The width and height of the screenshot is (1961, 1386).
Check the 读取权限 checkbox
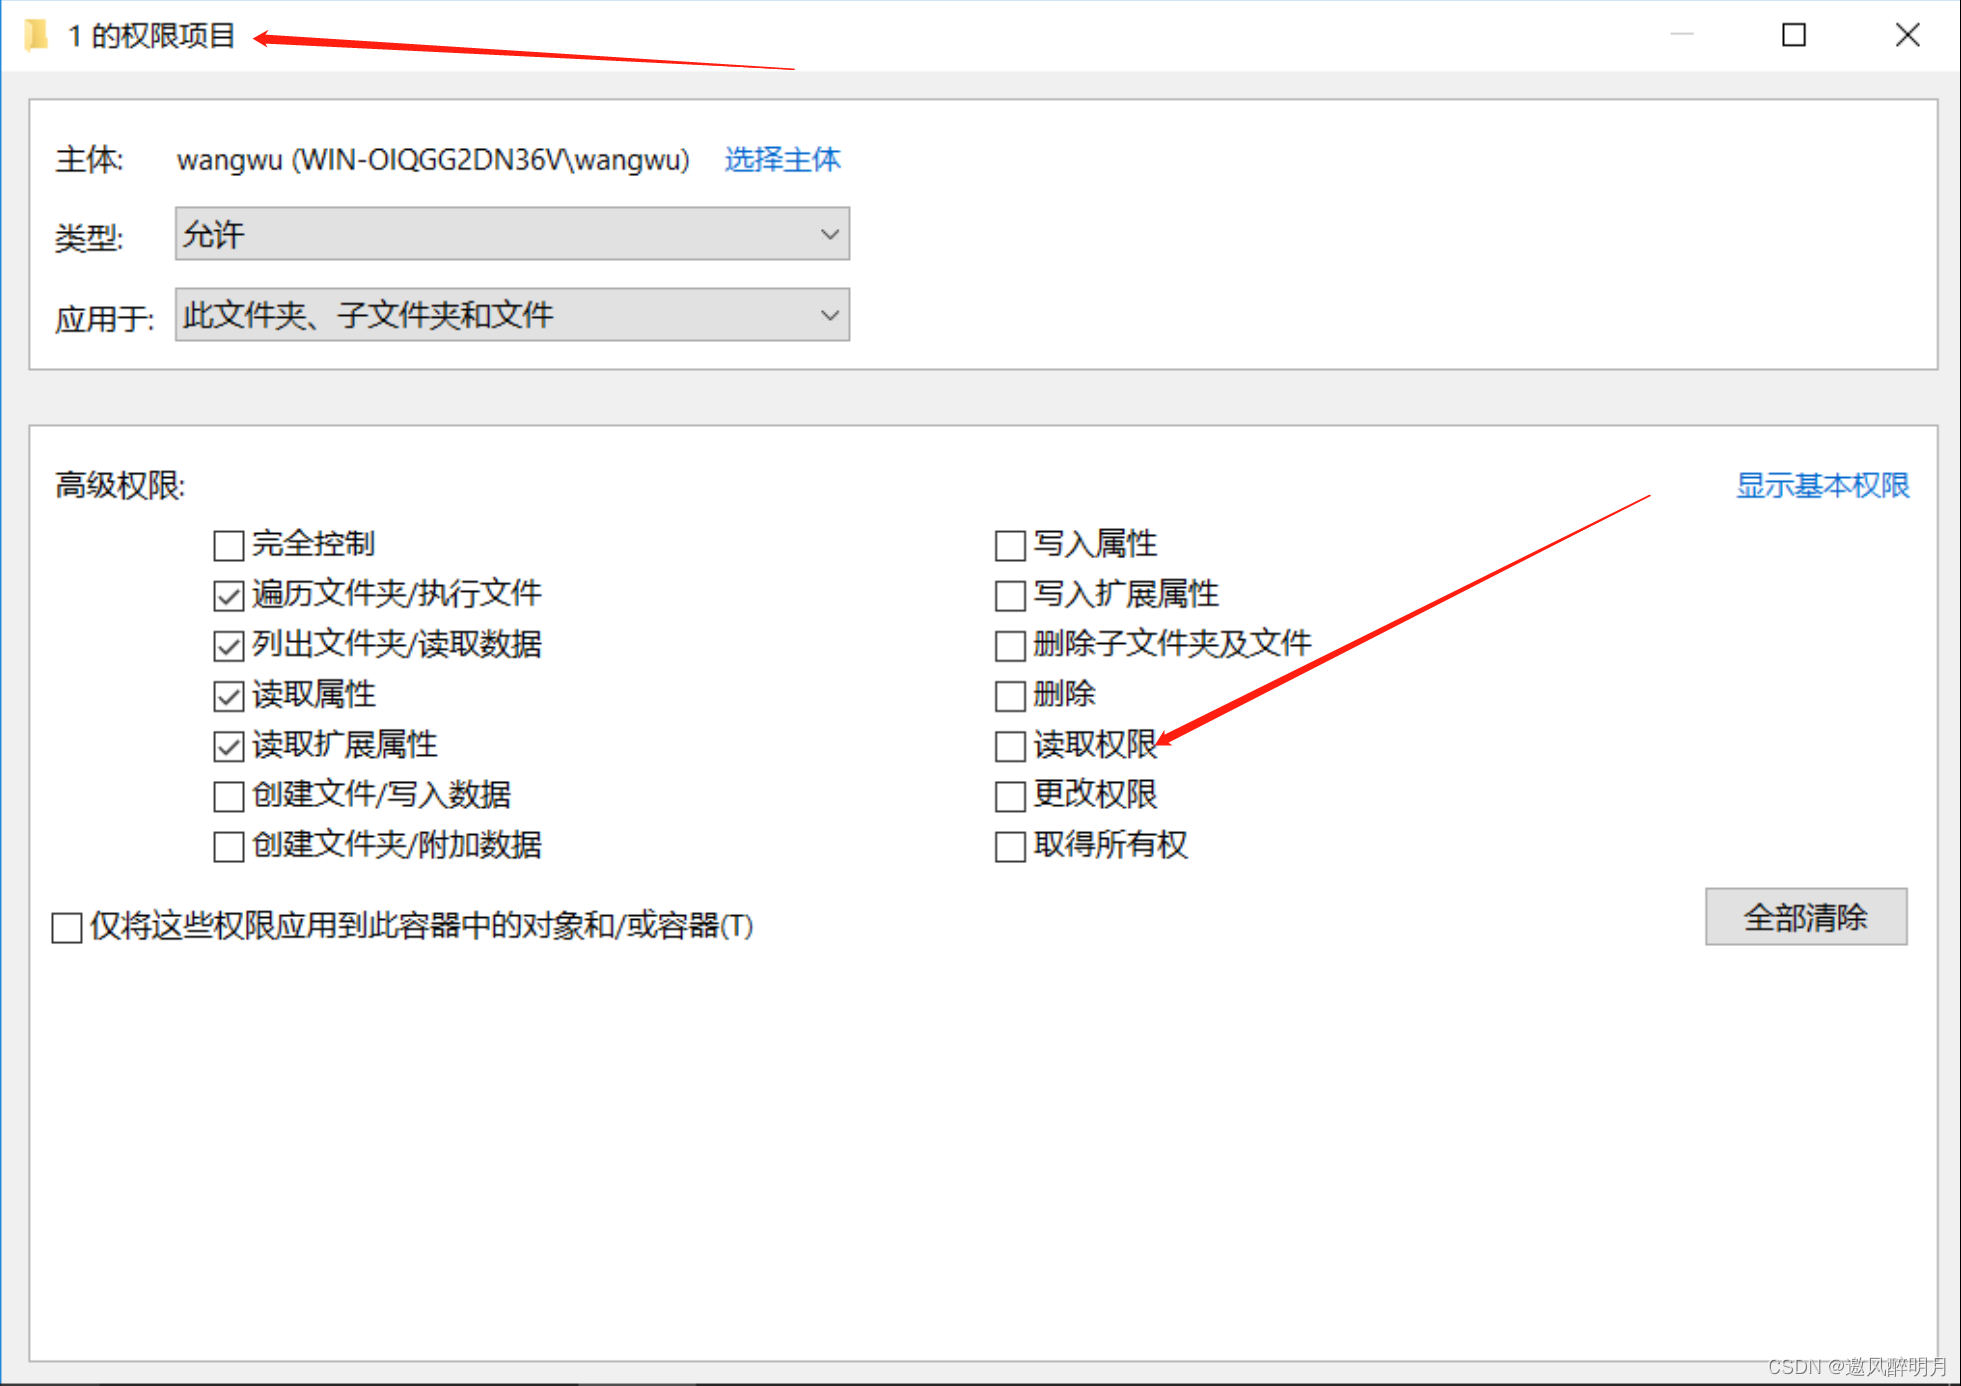coord(1010,746)
